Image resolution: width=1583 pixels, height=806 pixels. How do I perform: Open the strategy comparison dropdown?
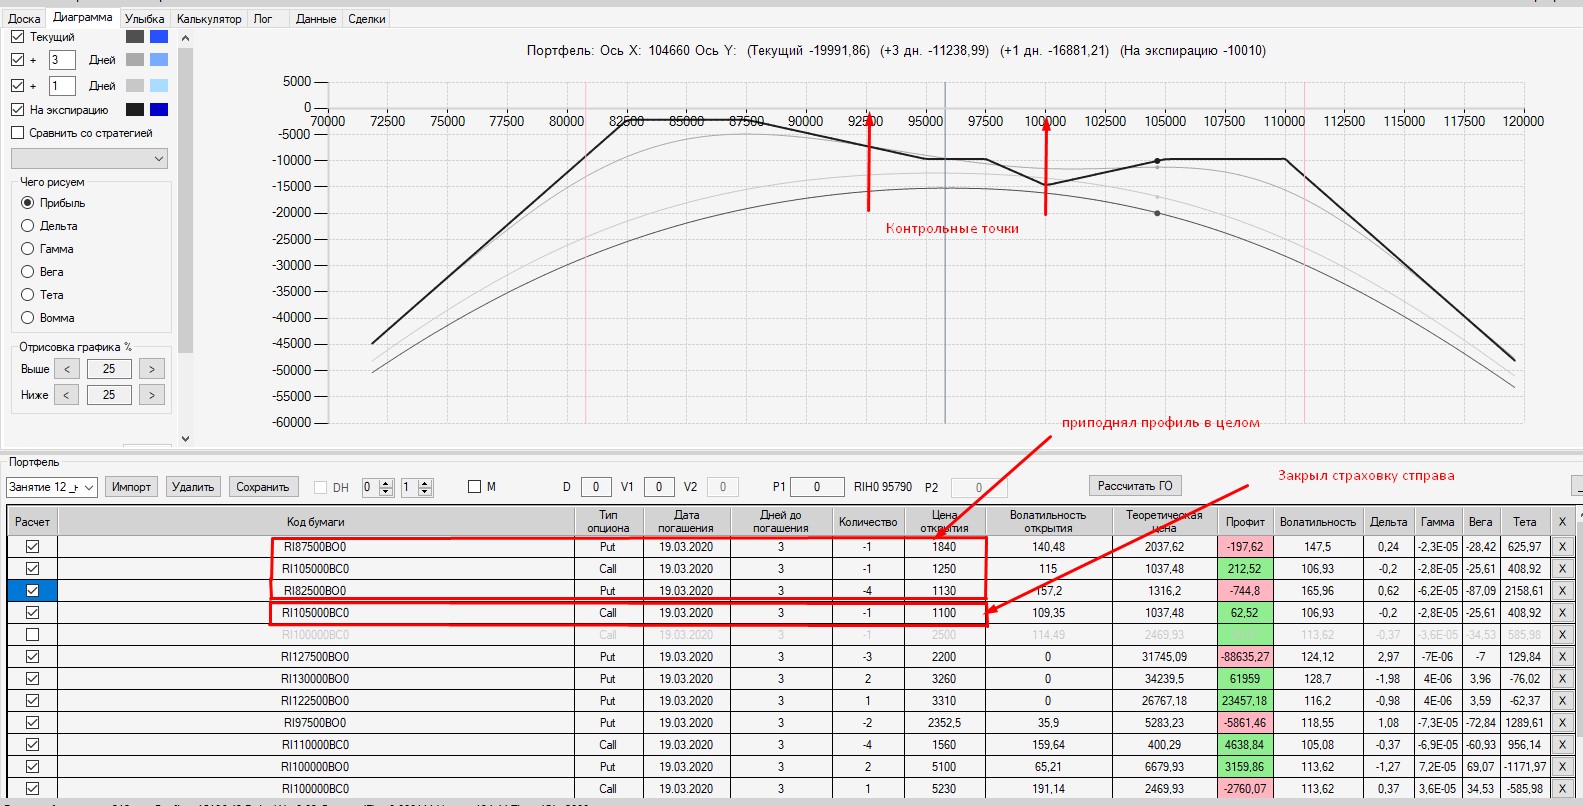pyautogui.click(x=89, y=159)
